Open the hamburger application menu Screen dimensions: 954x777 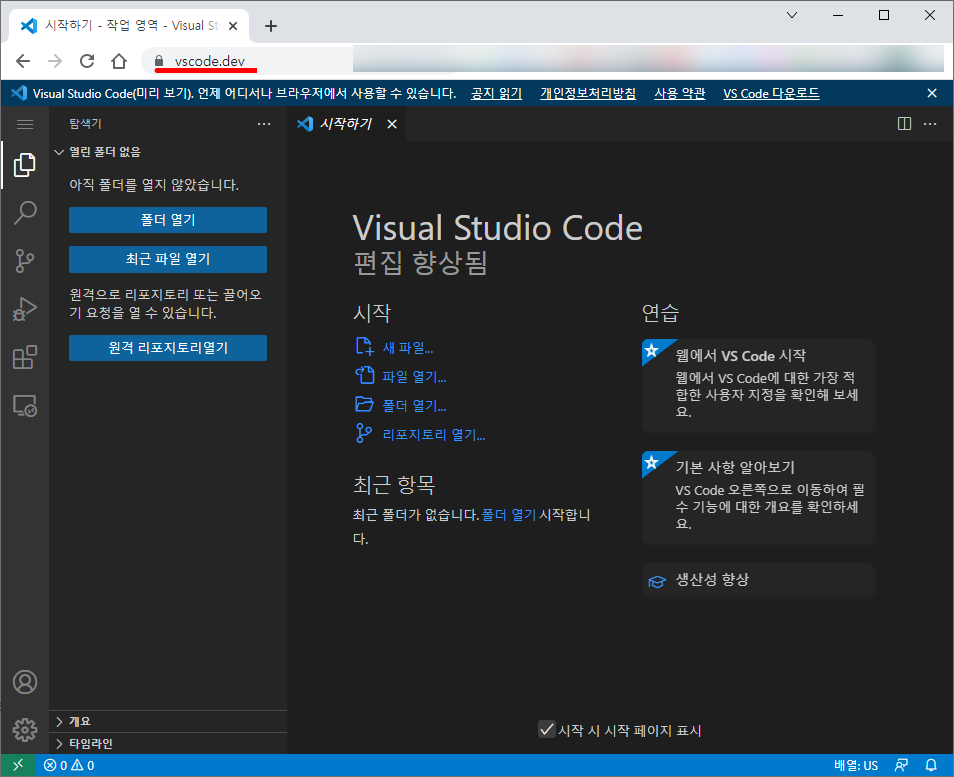click(25, 124)
